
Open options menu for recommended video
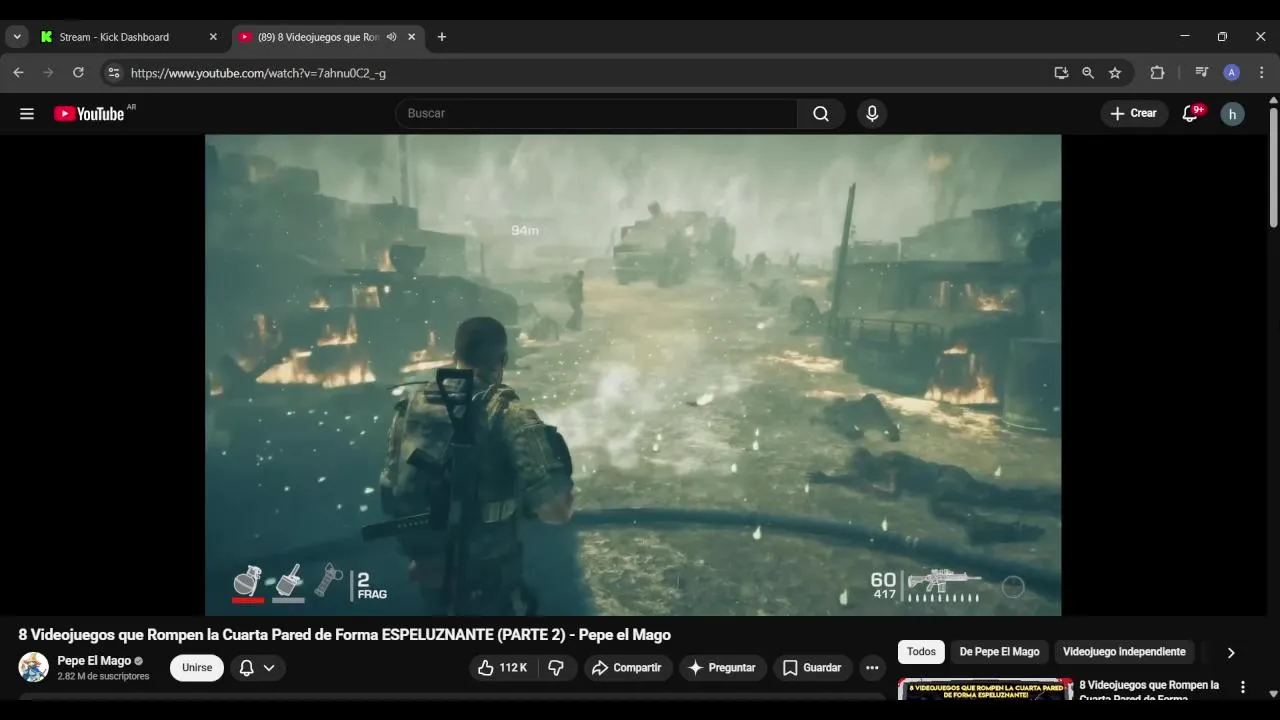point(1243,687)
